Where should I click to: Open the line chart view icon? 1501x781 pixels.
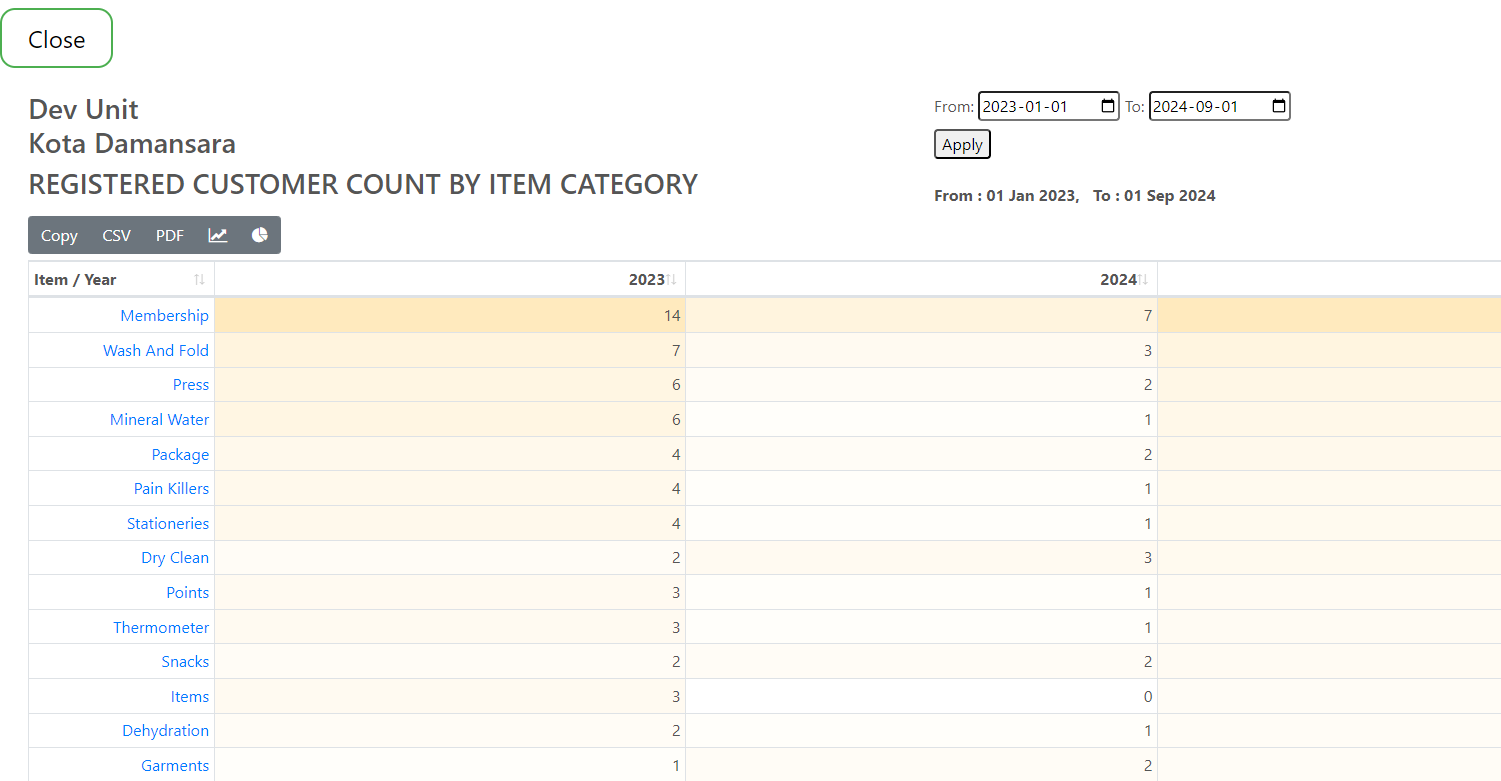(218, 235)
